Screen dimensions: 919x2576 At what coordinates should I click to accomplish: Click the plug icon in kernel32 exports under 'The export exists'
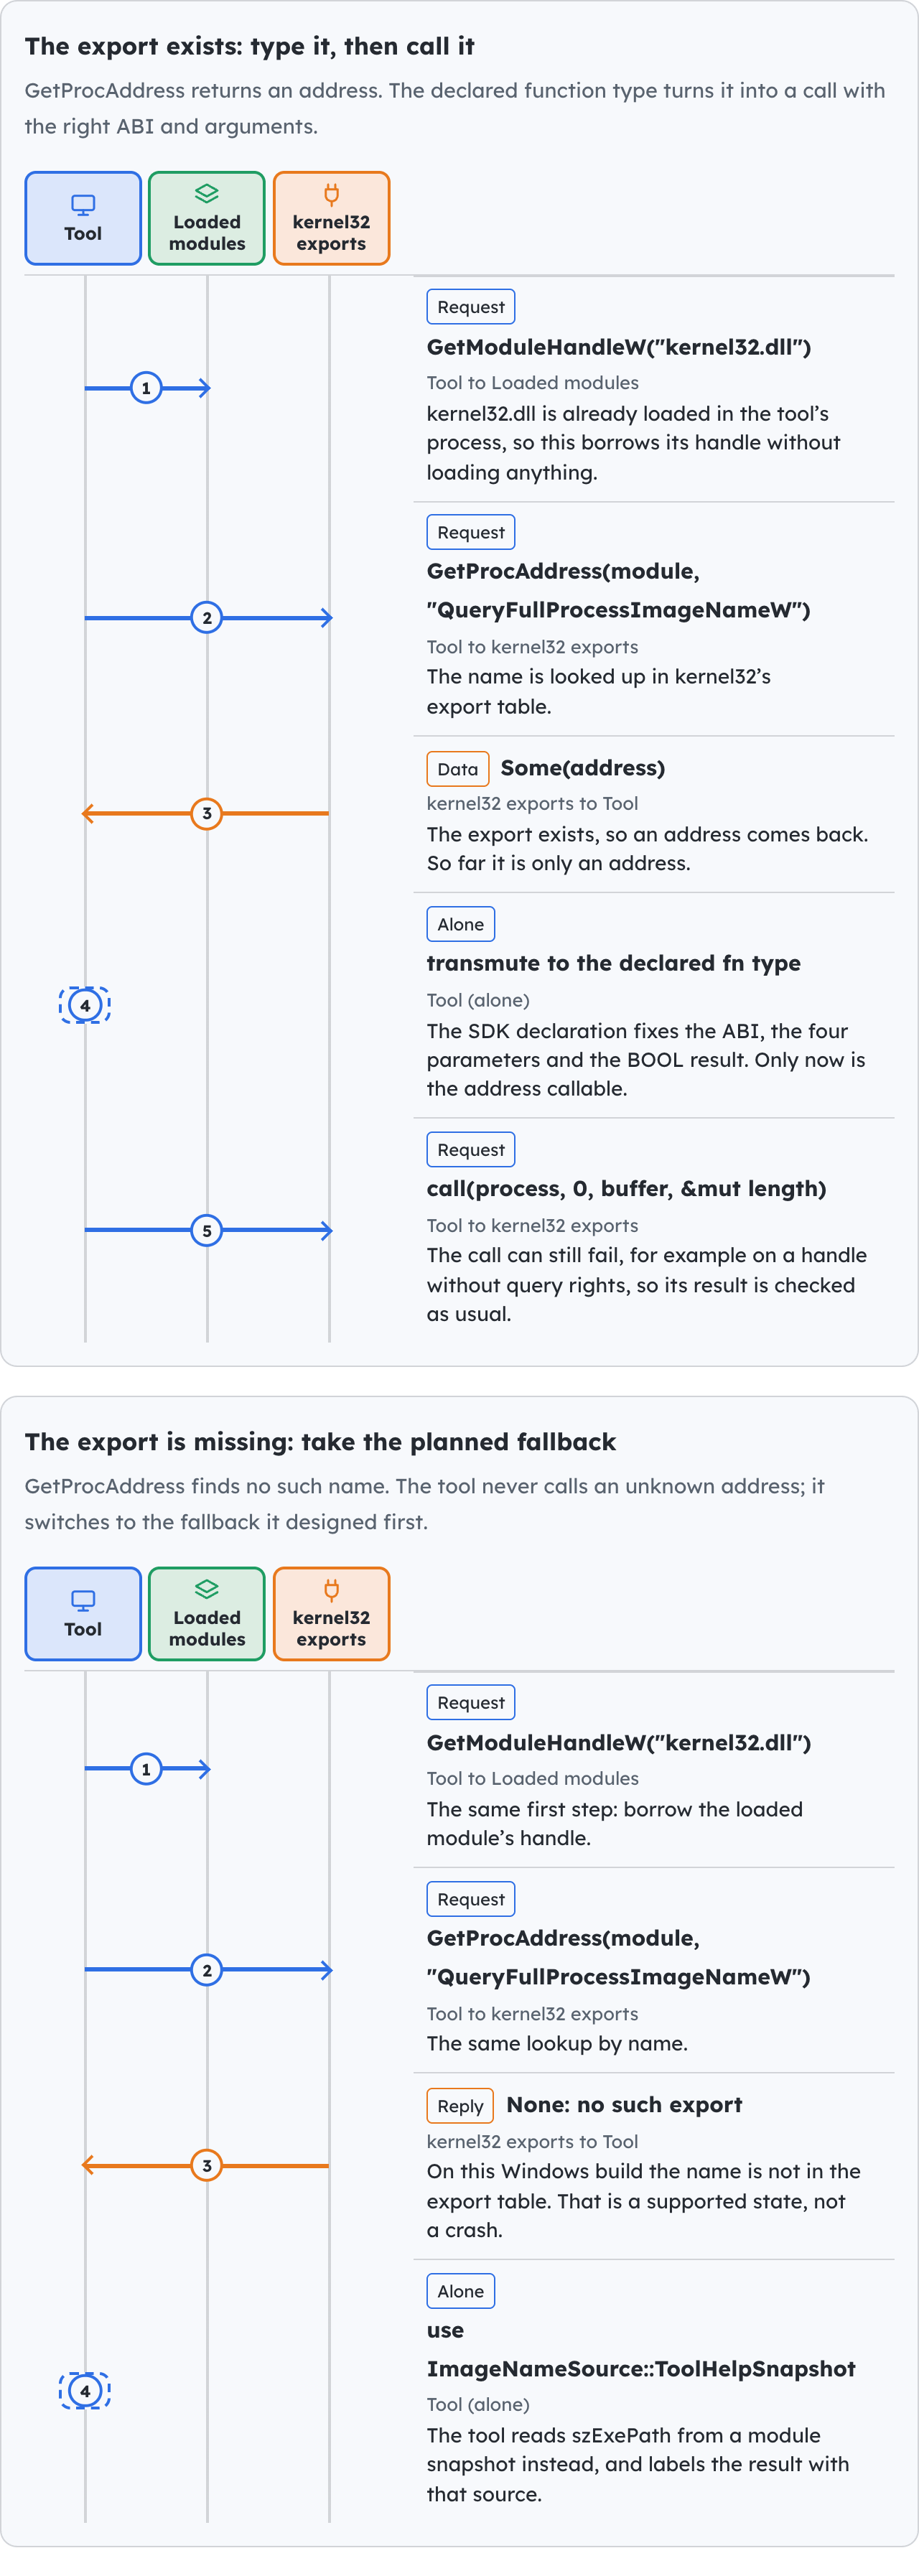point(331,194)
